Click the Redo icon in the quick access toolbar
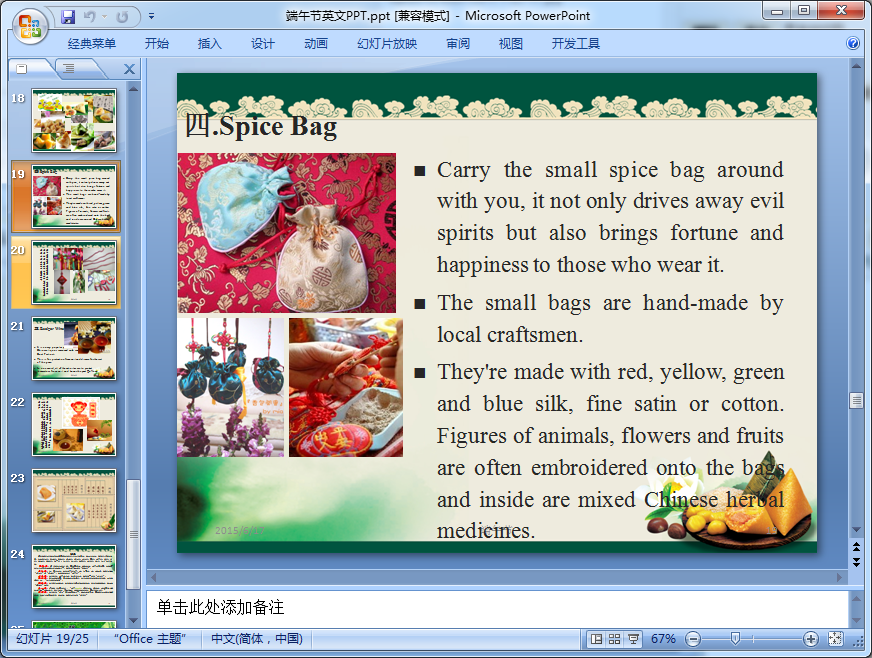The height and width of the screenshot is (658, 872). click(122, 17)
